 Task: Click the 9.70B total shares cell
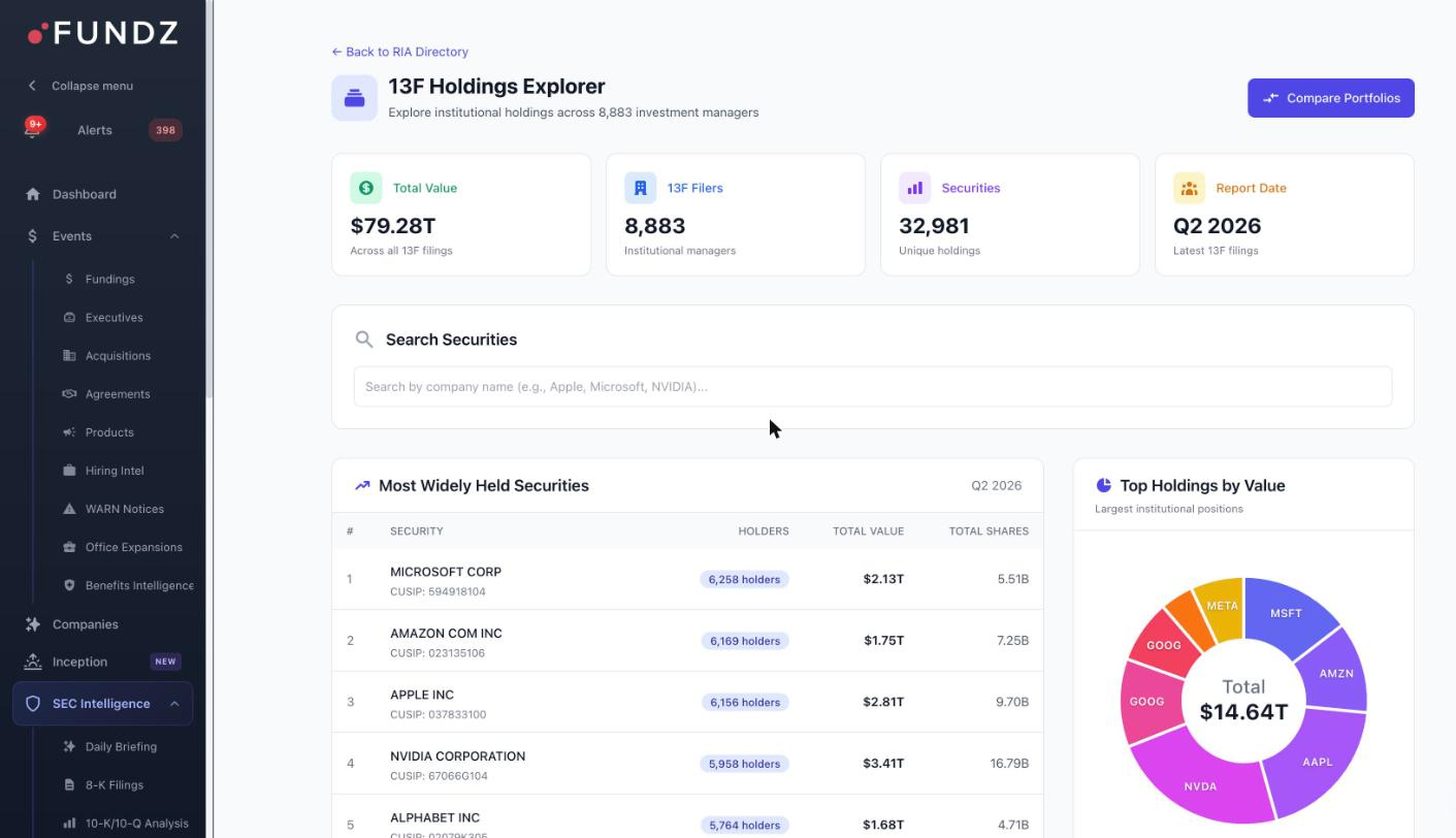click(x=1012, y=702)
